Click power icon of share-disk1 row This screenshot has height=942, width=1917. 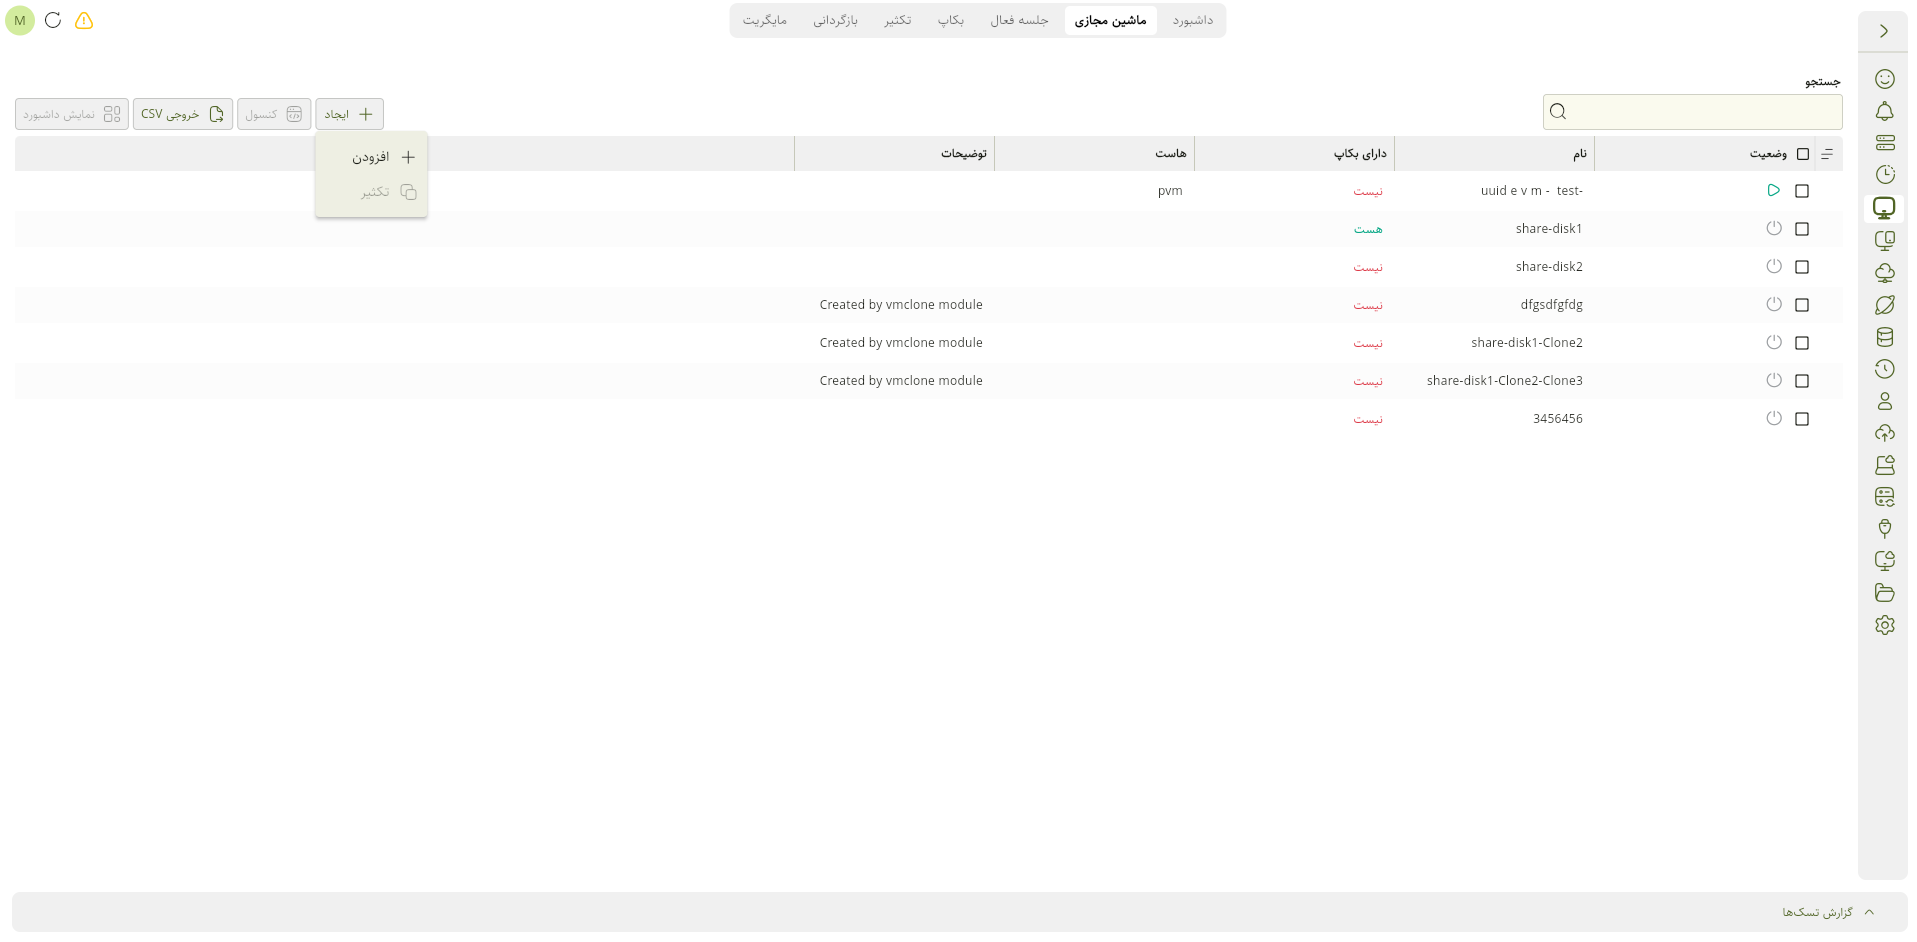1774,228
